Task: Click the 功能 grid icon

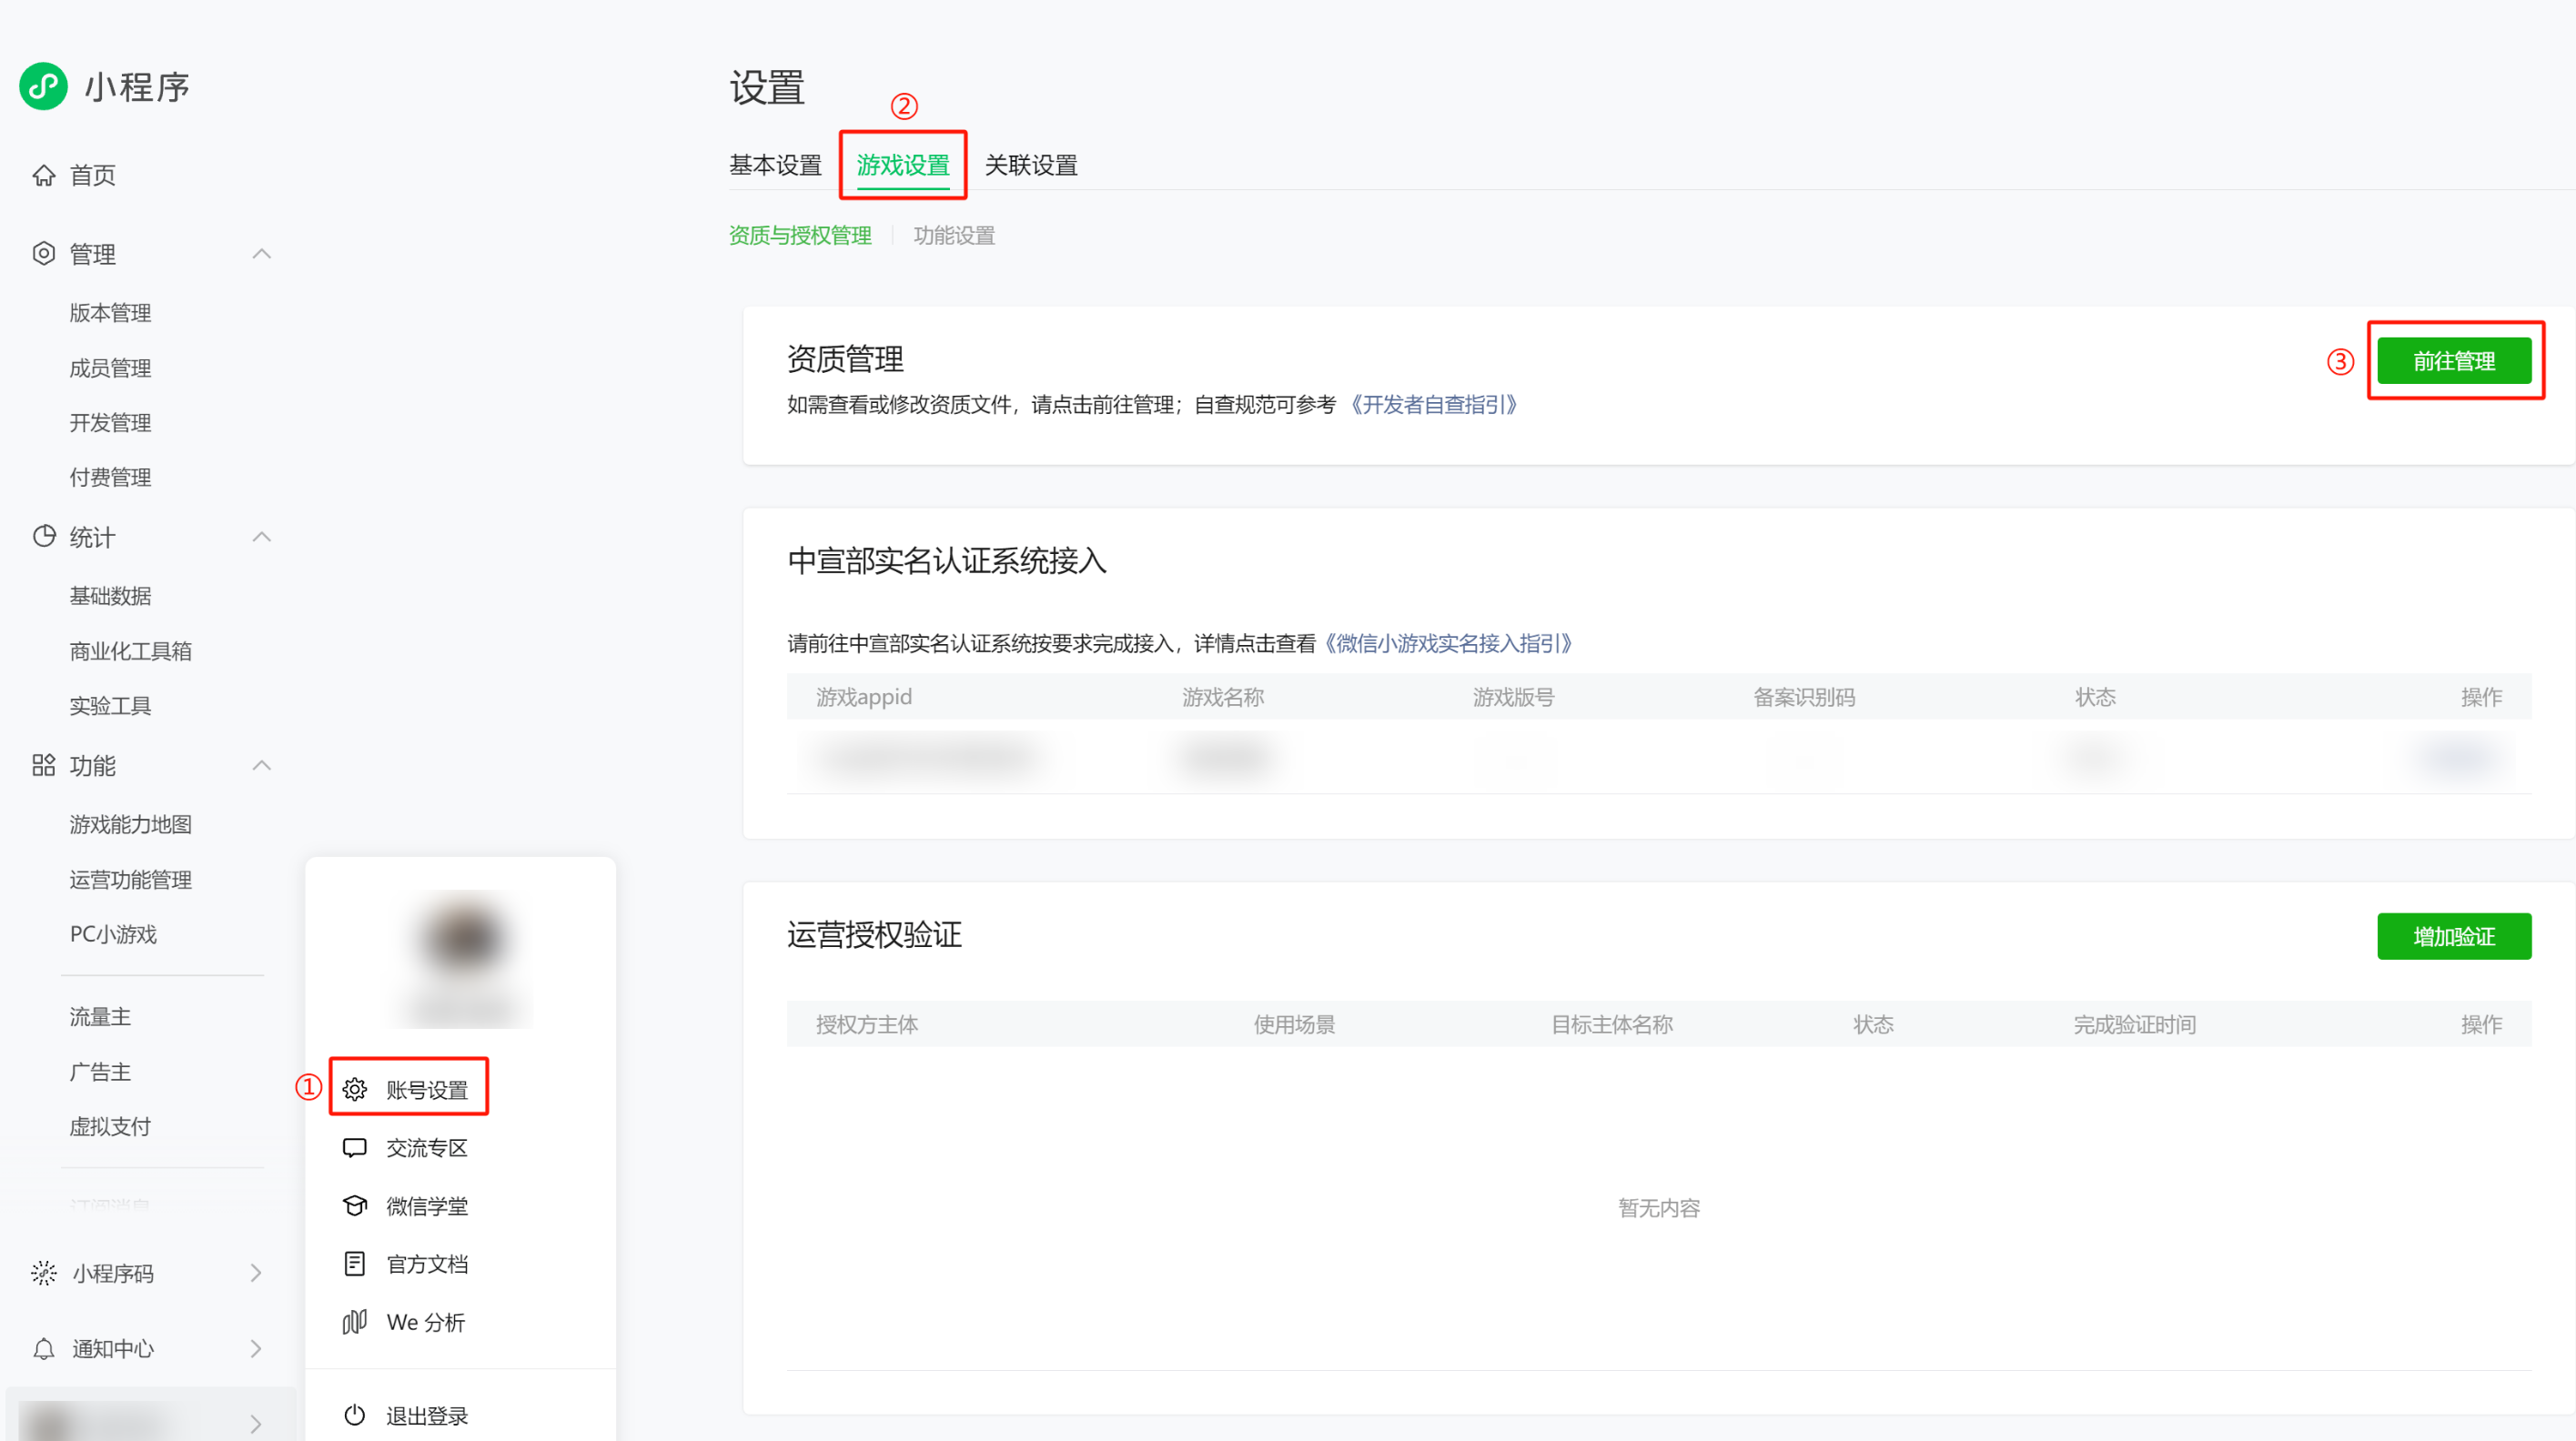Action: (43, 765)
